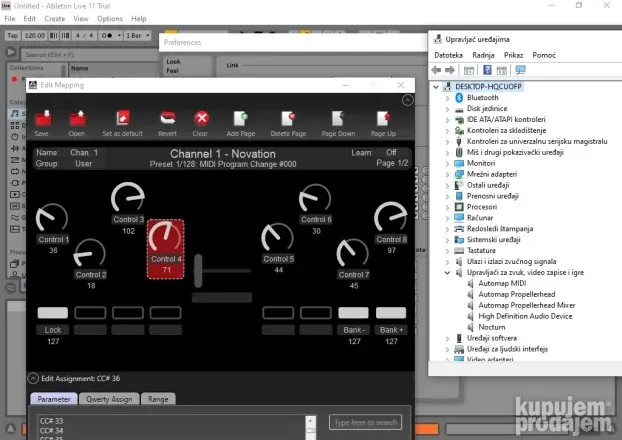Screen dimensions: 622x440
Task: Click the Name value Chan 1
Action: click(84, 153)
